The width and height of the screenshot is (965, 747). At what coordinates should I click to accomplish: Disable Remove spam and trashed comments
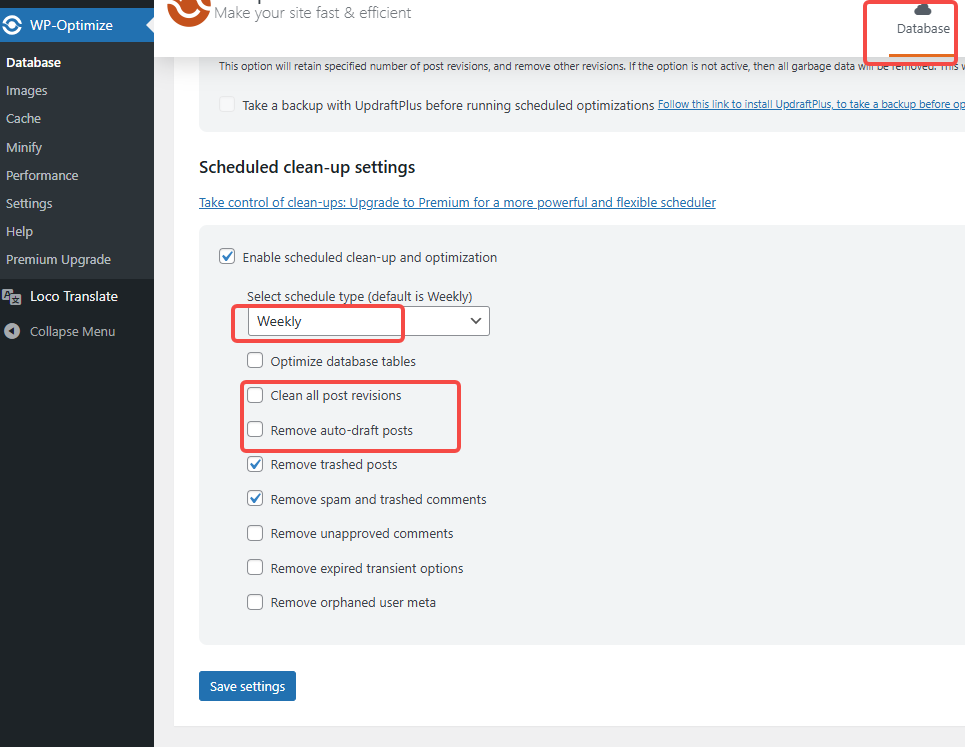pos(255,499)
